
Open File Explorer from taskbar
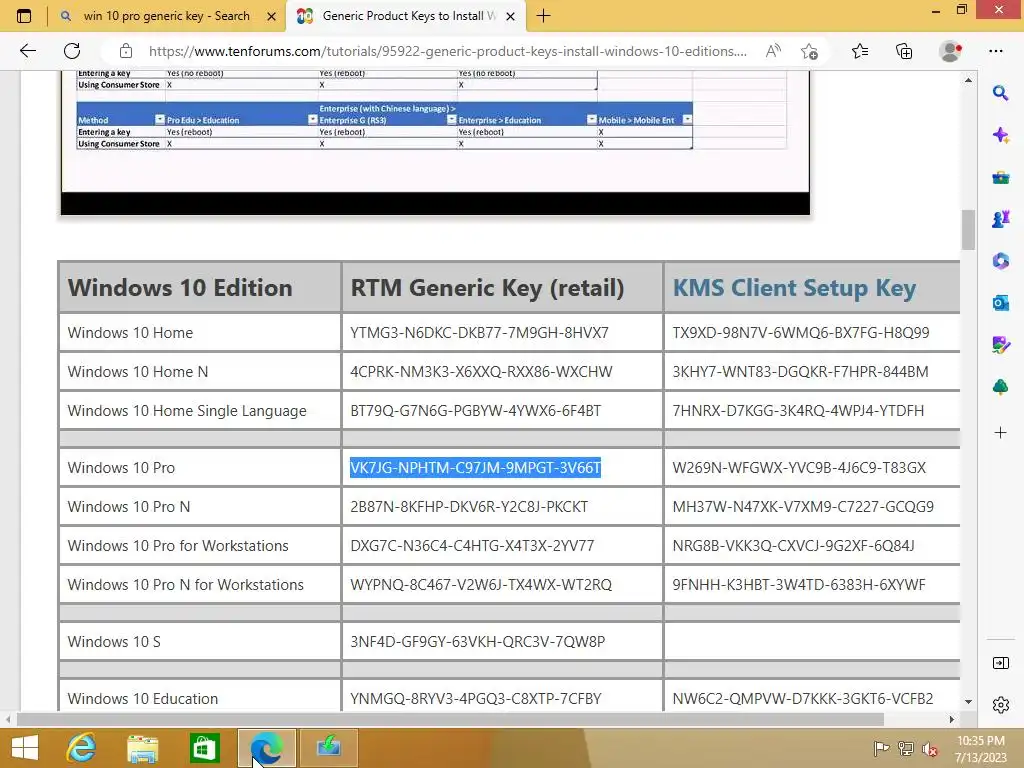(142, 748)
